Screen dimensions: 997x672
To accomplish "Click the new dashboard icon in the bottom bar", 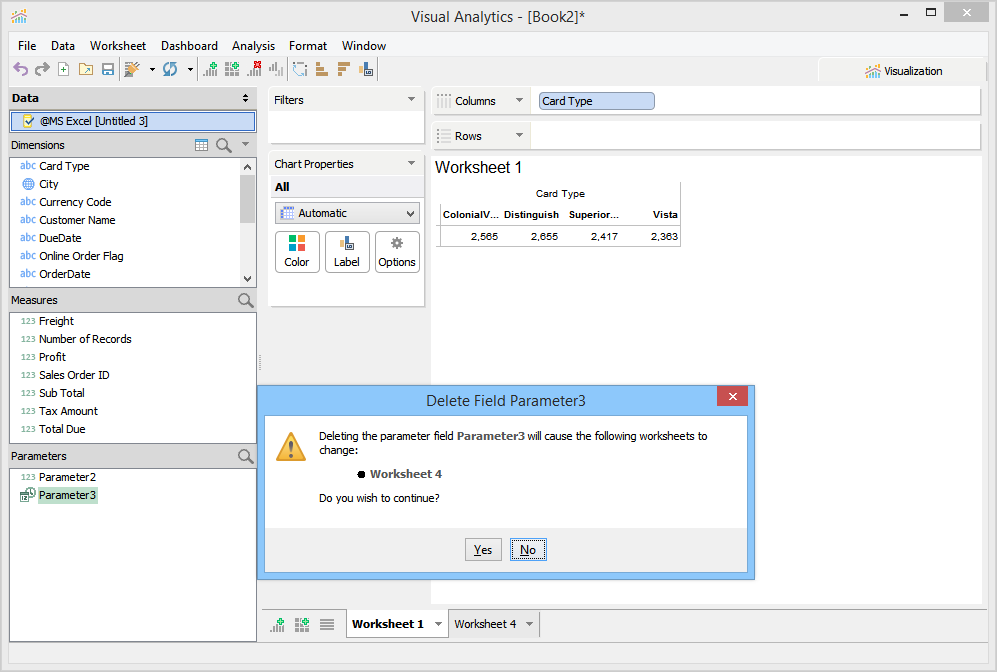I will (x=302, y=624).
